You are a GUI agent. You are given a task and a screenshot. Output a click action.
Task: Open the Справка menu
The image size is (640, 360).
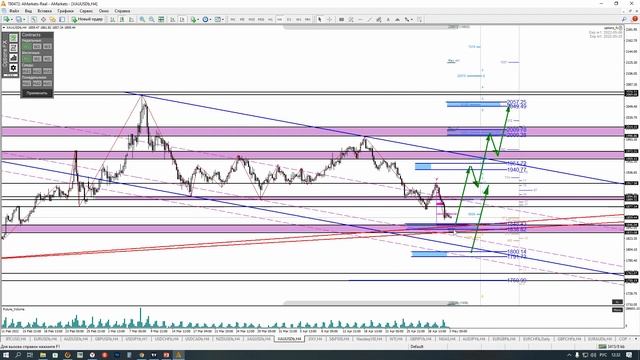point(122,11)
